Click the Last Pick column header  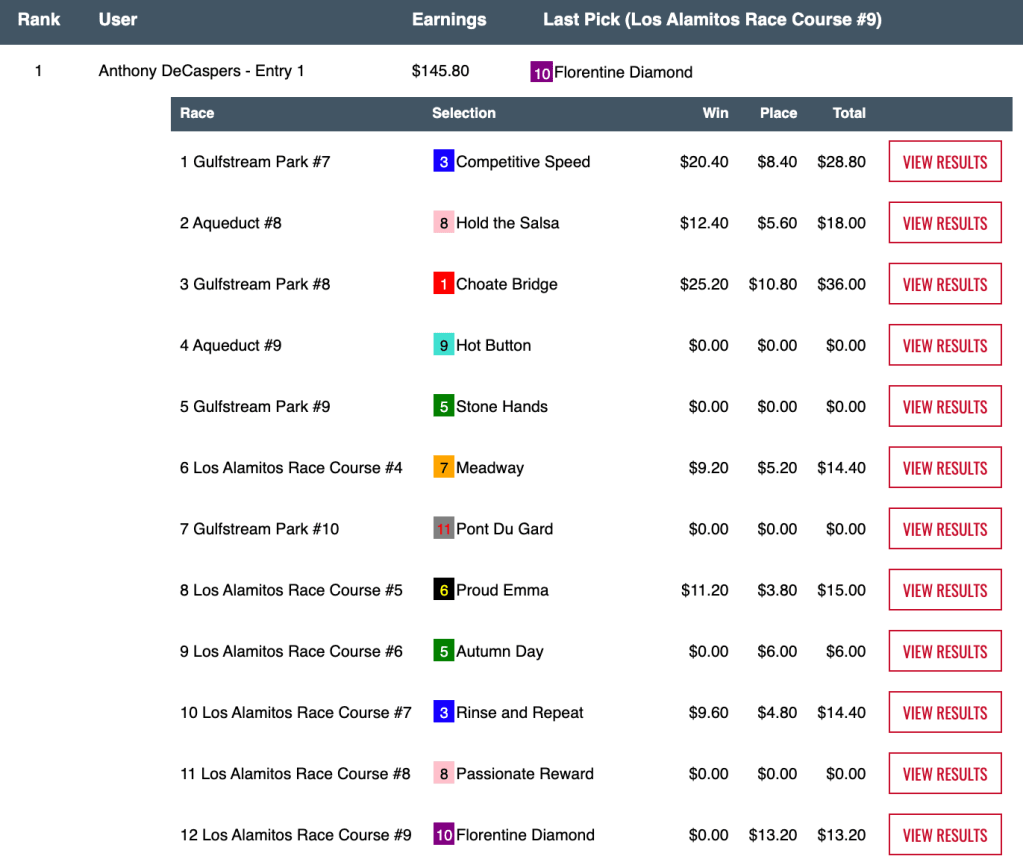click(712, 20)
